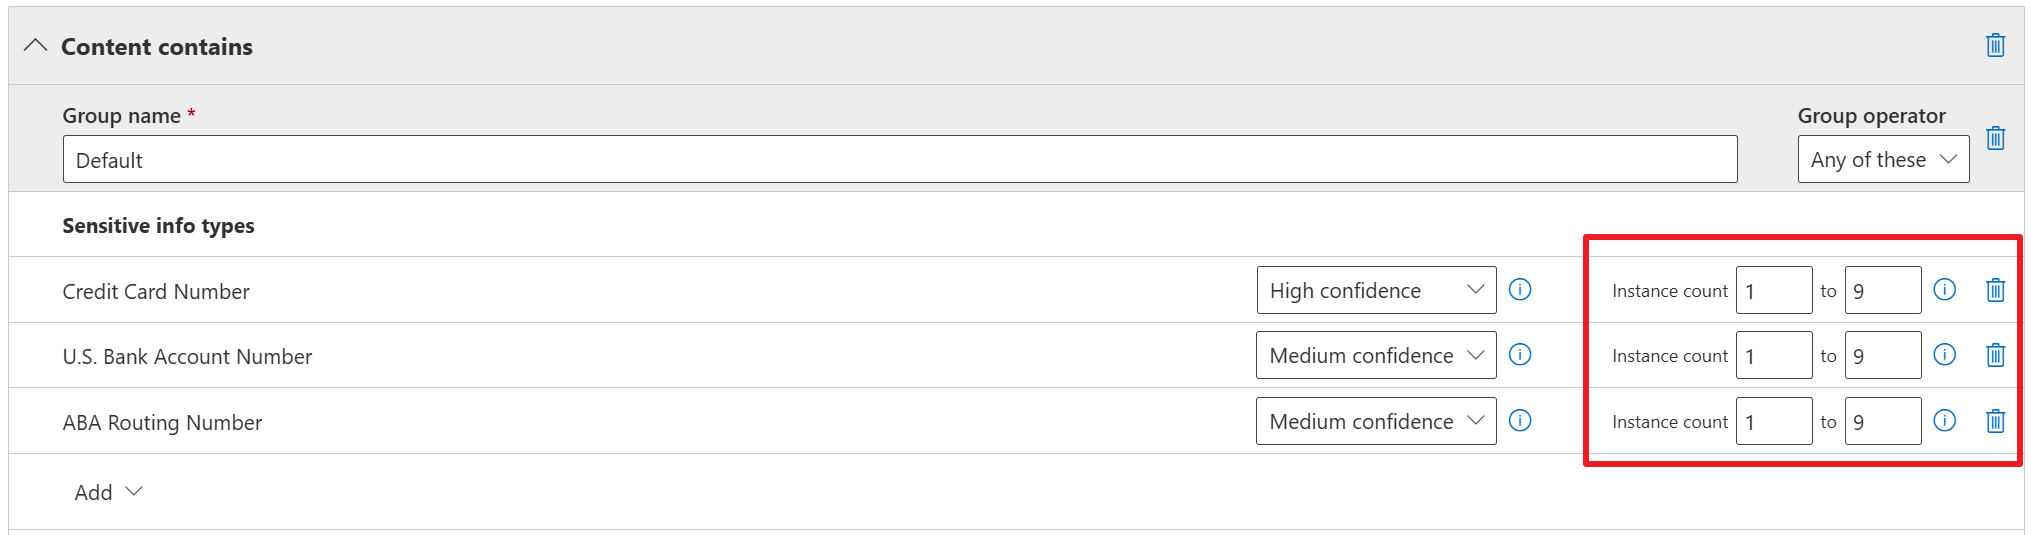
Task: Open the Group operator dropdown
Action: point(1883,160)
